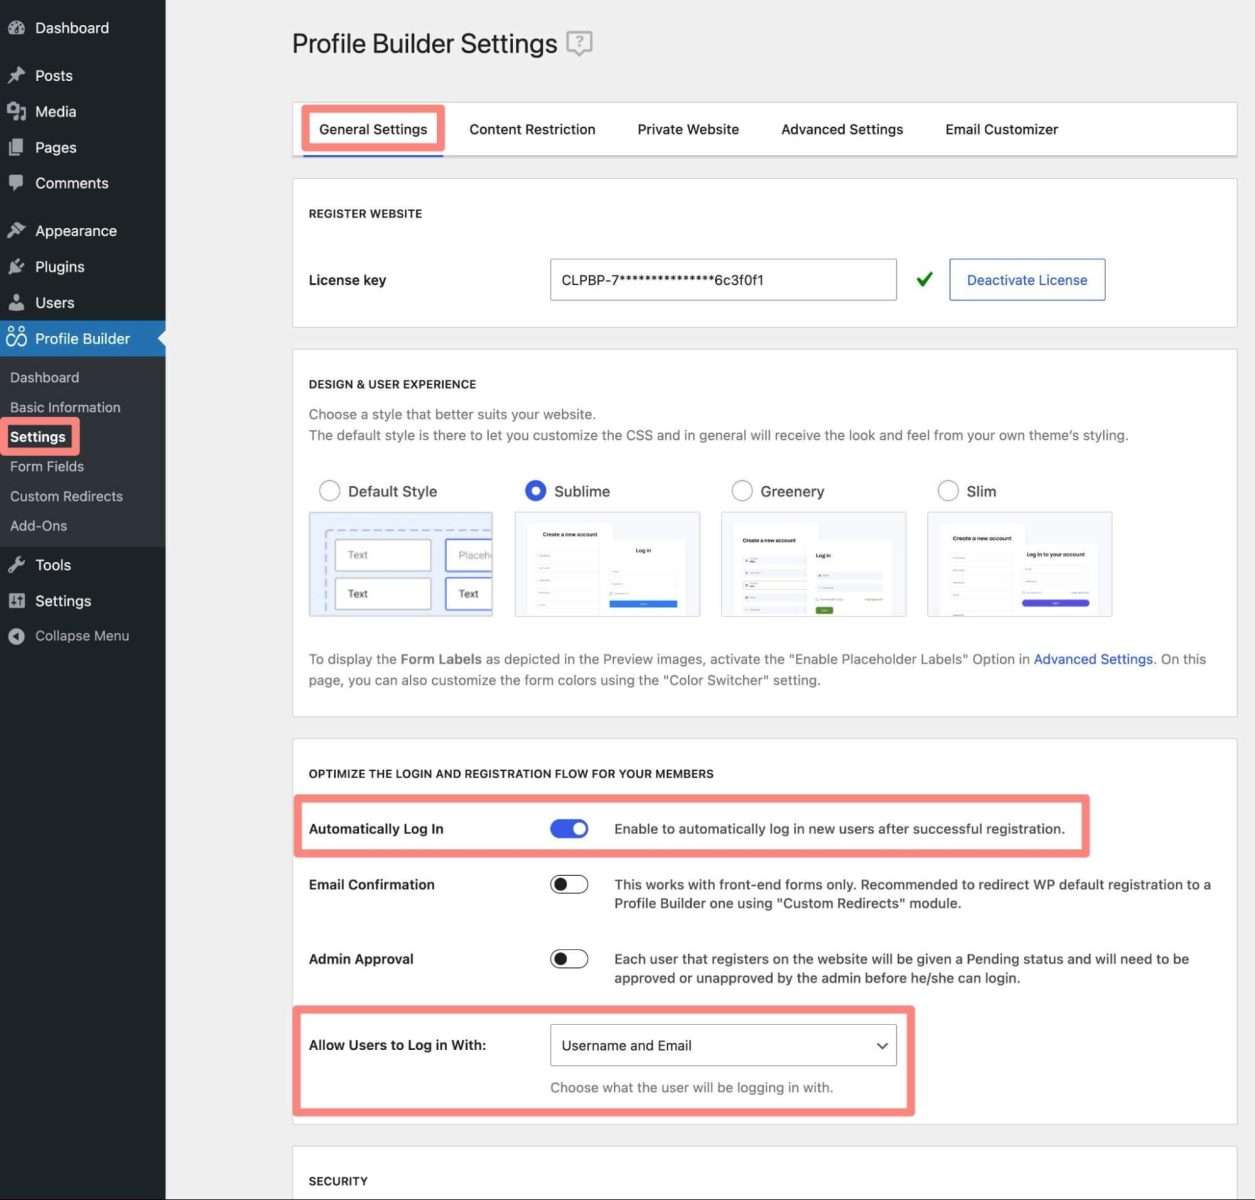Image resolution: width=1255 pixels, height=1200 pixels.
Task: Click the Greenery preview thumbnail
Action: click(813, 564)
